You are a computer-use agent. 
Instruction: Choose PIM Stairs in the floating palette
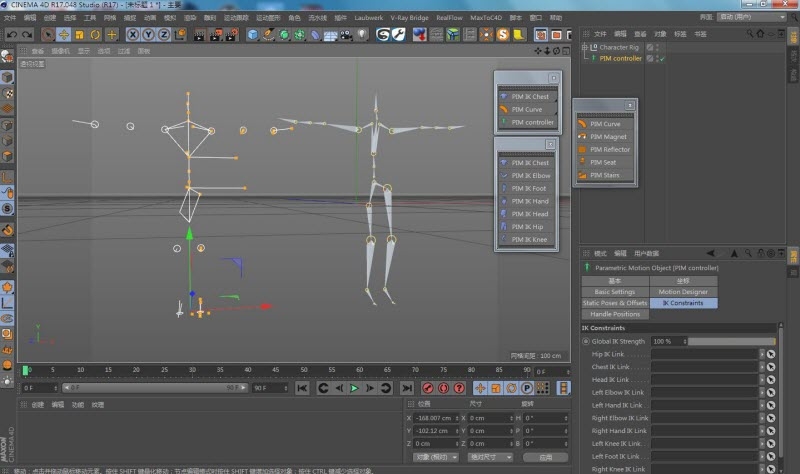604,175
